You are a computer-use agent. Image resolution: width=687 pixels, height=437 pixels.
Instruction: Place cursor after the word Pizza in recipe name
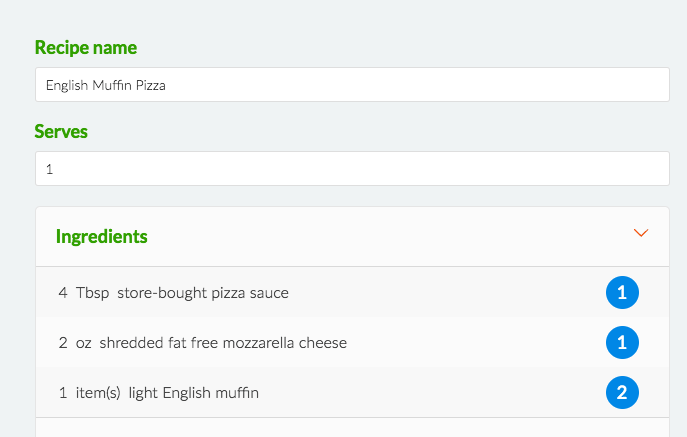[166, 85]
